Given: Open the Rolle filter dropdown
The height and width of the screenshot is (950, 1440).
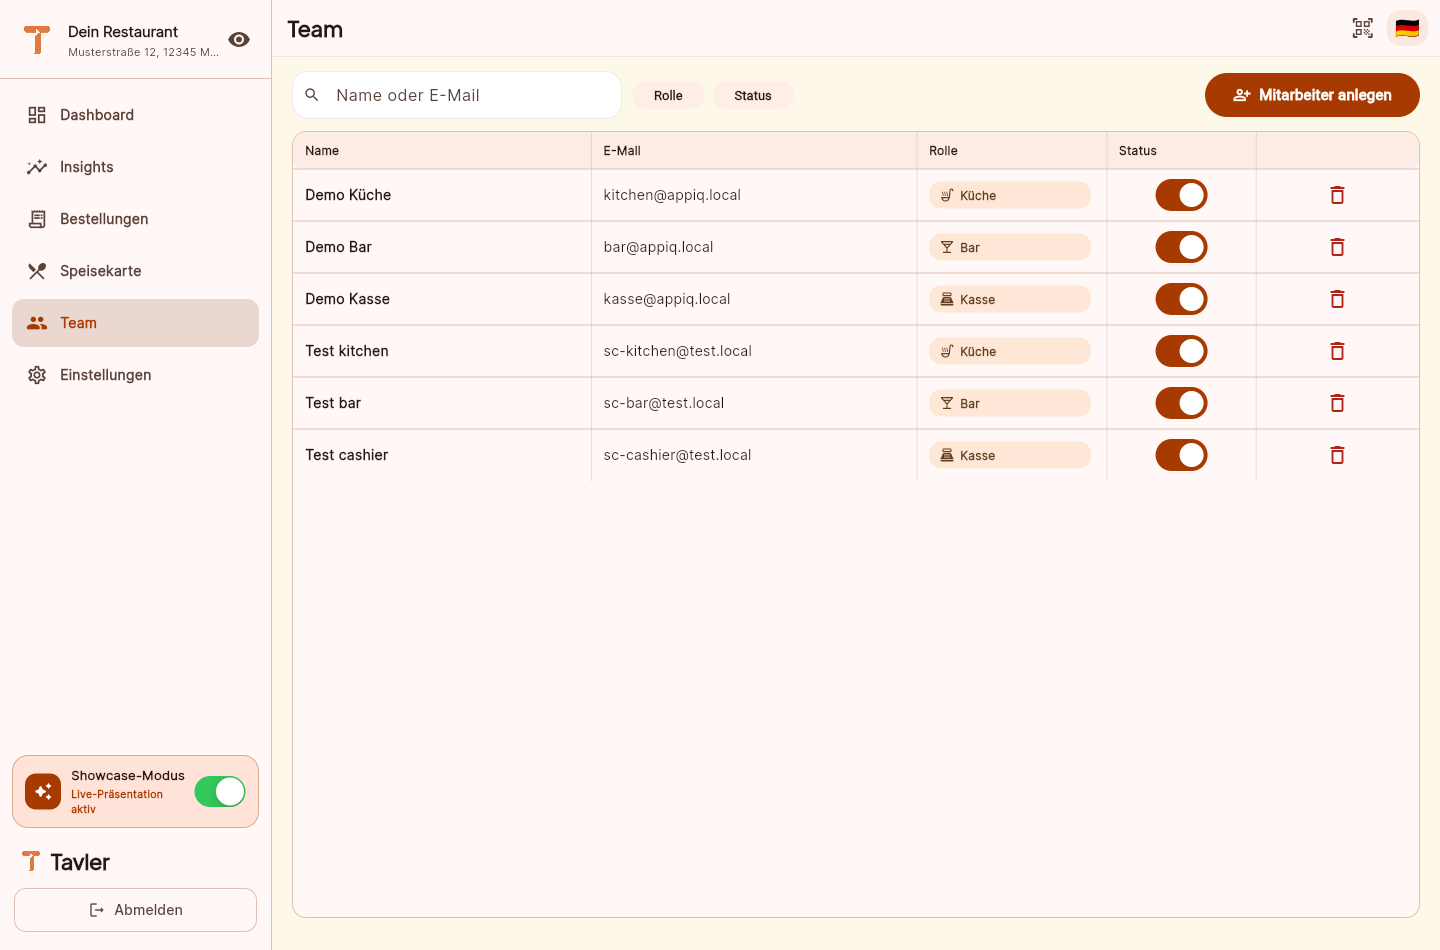Looking at the screenshot, I should pos(668,95).
